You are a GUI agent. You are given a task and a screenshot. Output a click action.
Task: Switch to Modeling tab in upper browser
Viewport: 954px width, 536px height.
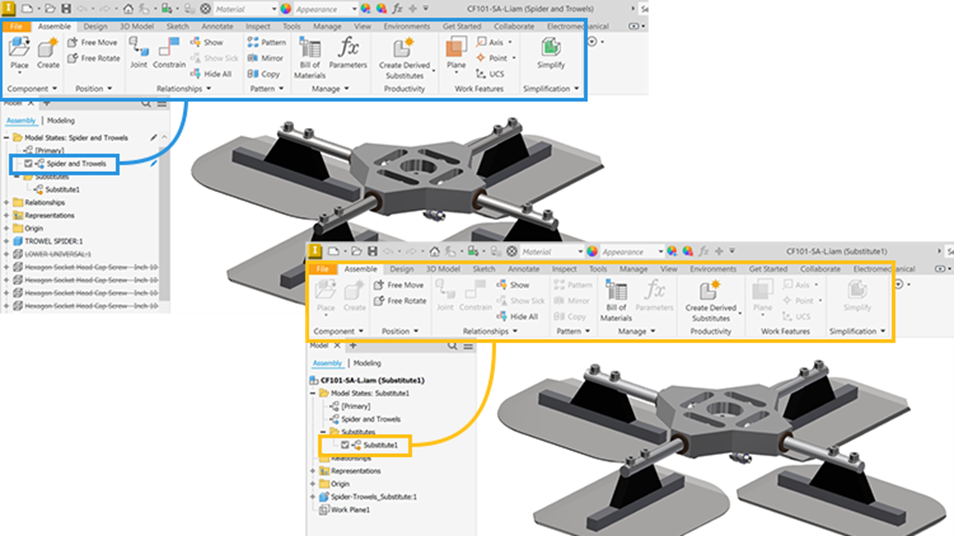(61, 120)
